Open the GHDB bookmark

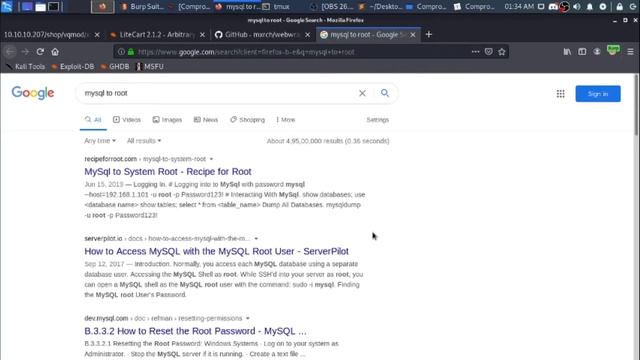click(x=115, y=67)
